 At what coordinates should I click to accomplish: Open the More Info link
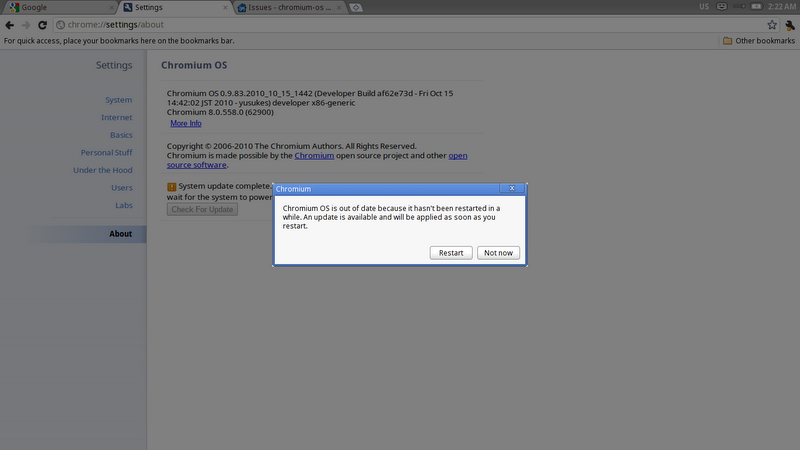(x=186, y=123)
